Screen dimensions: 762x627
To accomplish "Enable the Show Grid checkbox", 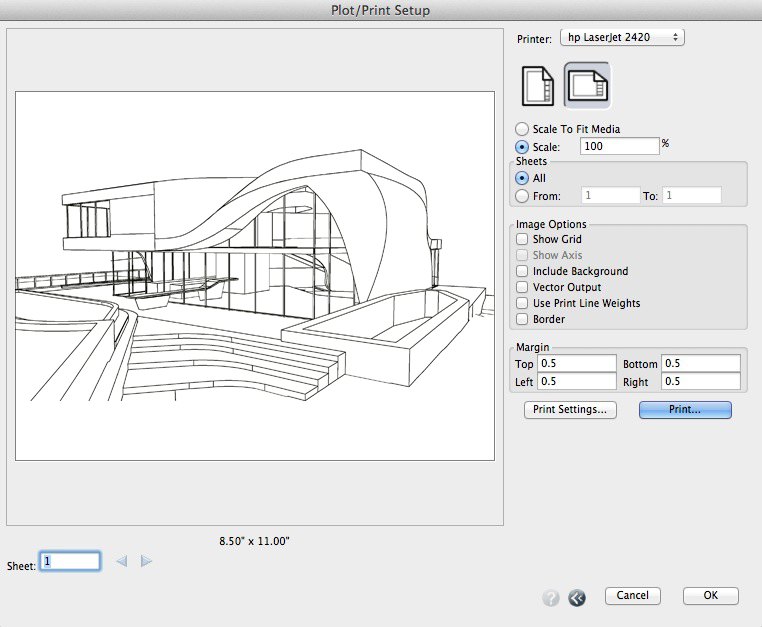I will tap(522, 239).
